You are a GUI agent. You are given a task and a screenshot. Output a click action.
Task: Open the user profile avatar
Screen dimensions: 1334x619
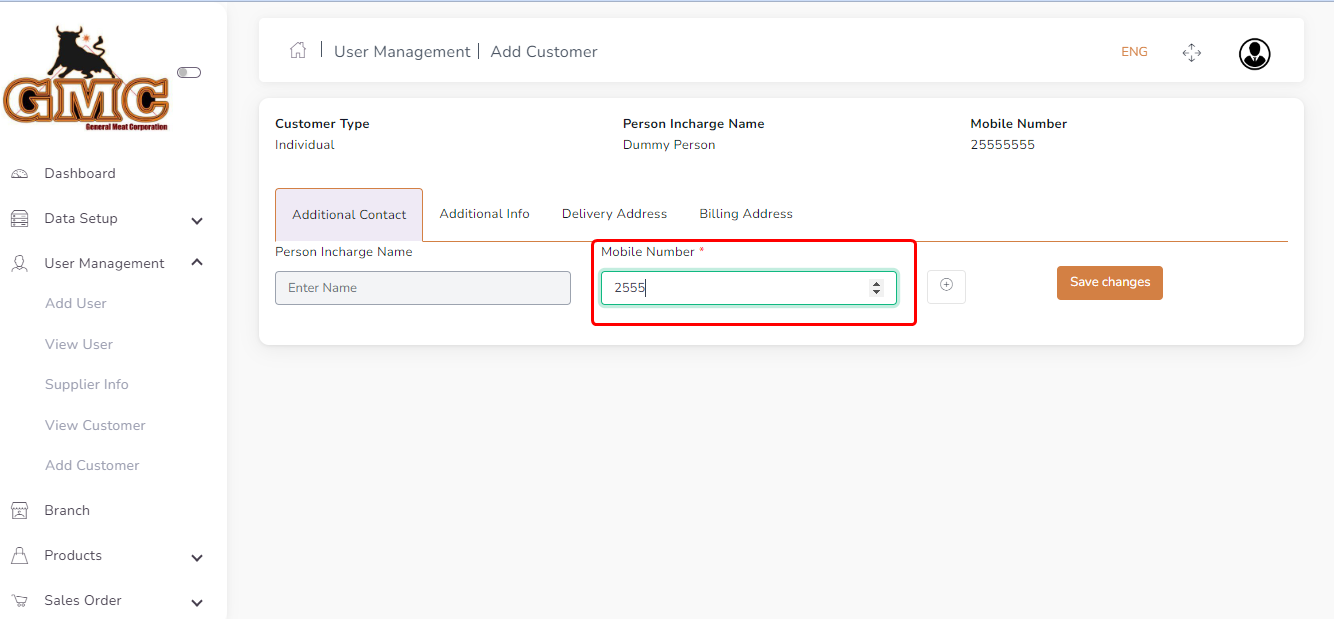[1254, 54]
